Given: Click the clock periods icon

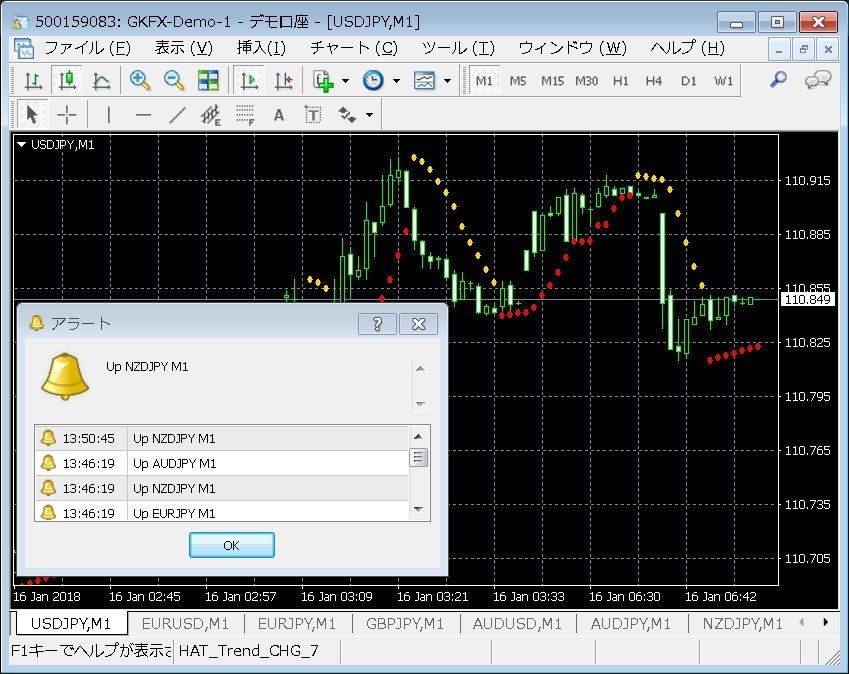Looking at the screenshot, I should tap(373, 81).
